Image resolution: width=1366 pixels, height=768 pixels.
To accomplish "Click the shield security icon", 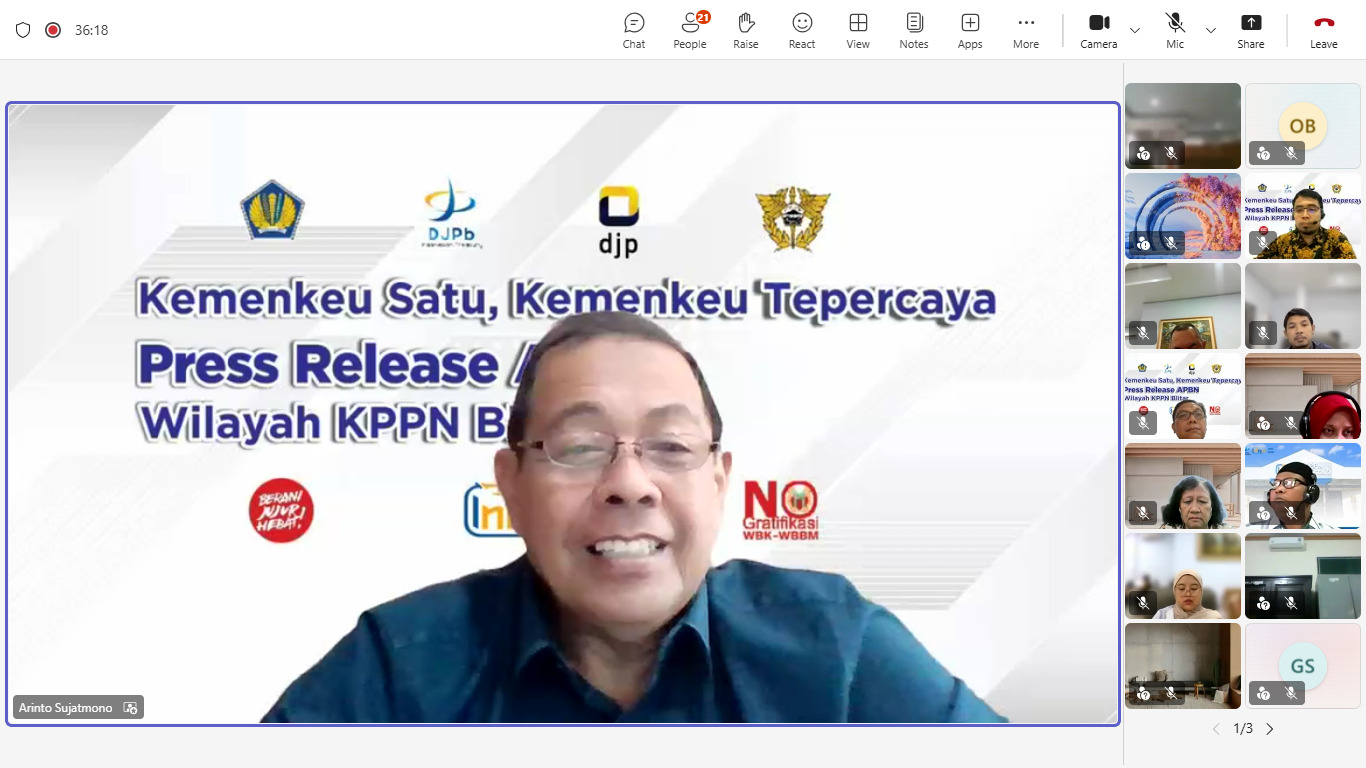I will pyautogui.click(x=23, y=30).
